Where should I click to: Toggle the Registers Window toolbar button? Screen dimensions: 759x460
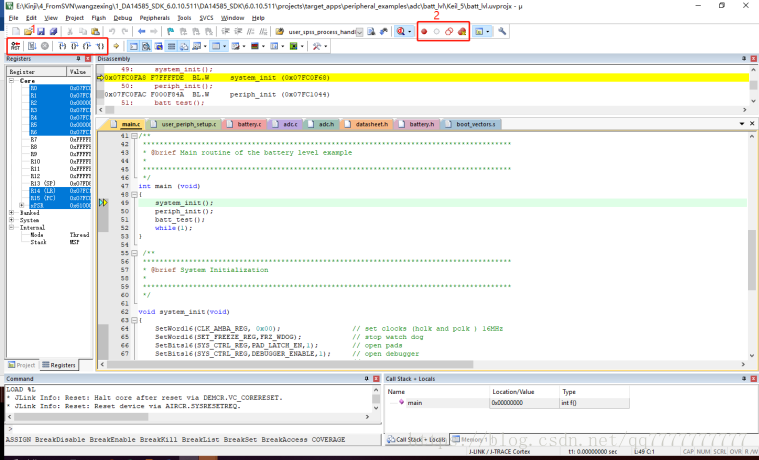coord(171,46)
